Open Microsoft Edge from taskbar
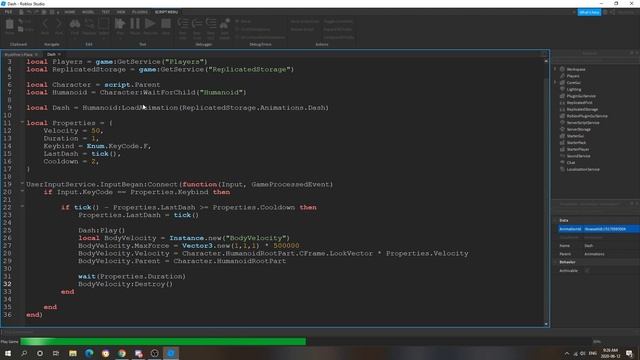 point(89,353)
